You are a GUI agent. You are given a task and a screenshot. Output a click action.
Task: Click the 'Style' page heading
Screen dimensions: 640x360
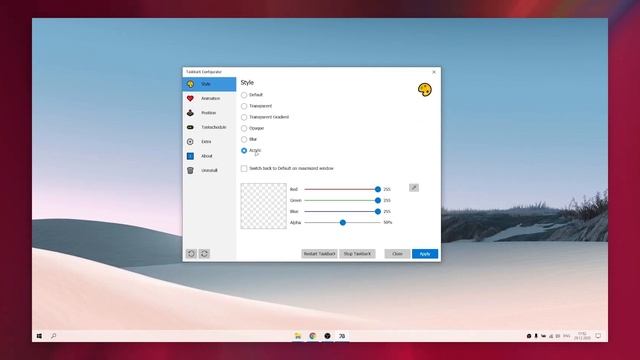click(247, 82)
